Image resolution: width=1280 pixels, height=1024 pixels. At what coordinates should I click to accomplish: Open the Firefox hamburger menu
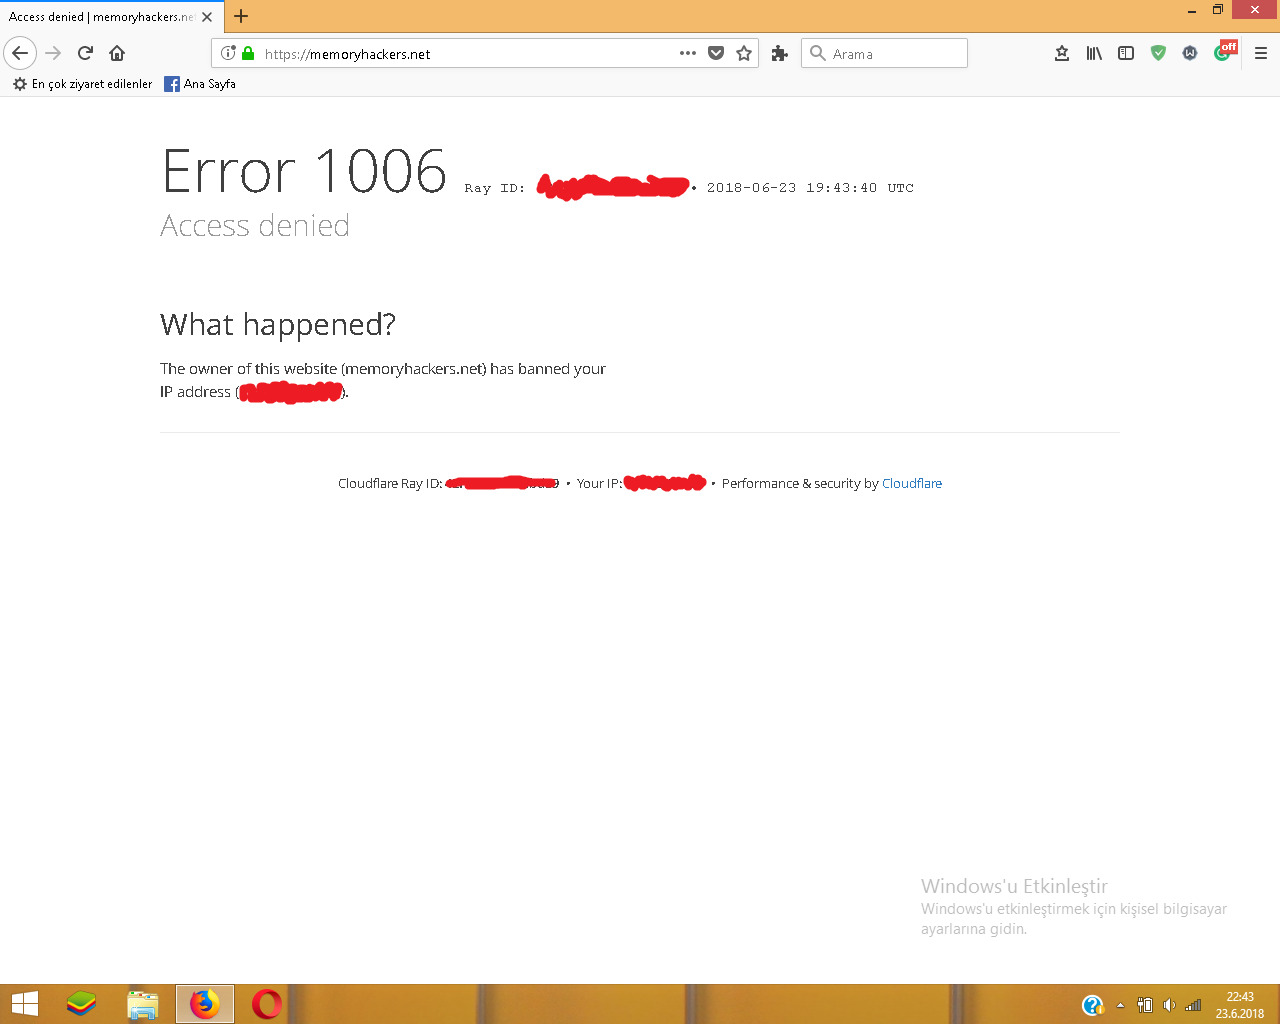click(1260, 53)
